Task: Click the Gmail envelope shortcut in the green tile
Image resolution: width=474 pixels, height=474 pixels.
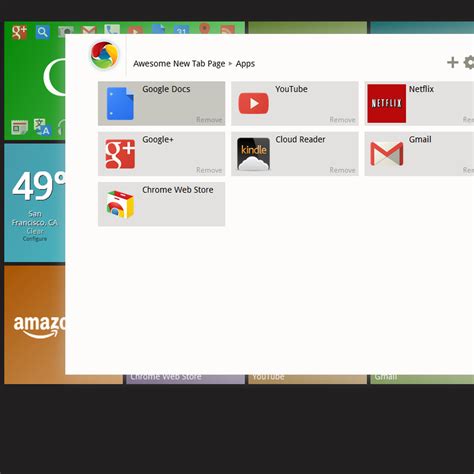Action: pos(89,30)
